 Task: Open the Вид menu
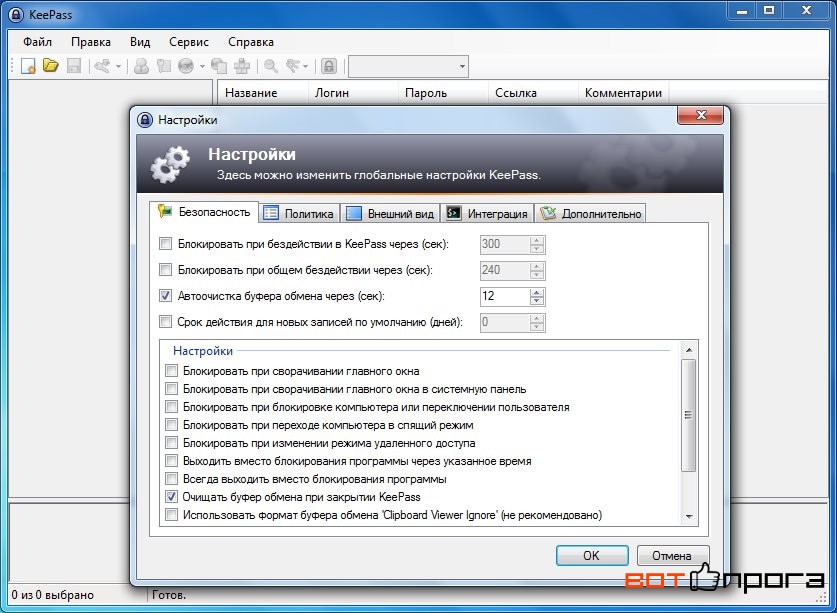click(140, 42)
